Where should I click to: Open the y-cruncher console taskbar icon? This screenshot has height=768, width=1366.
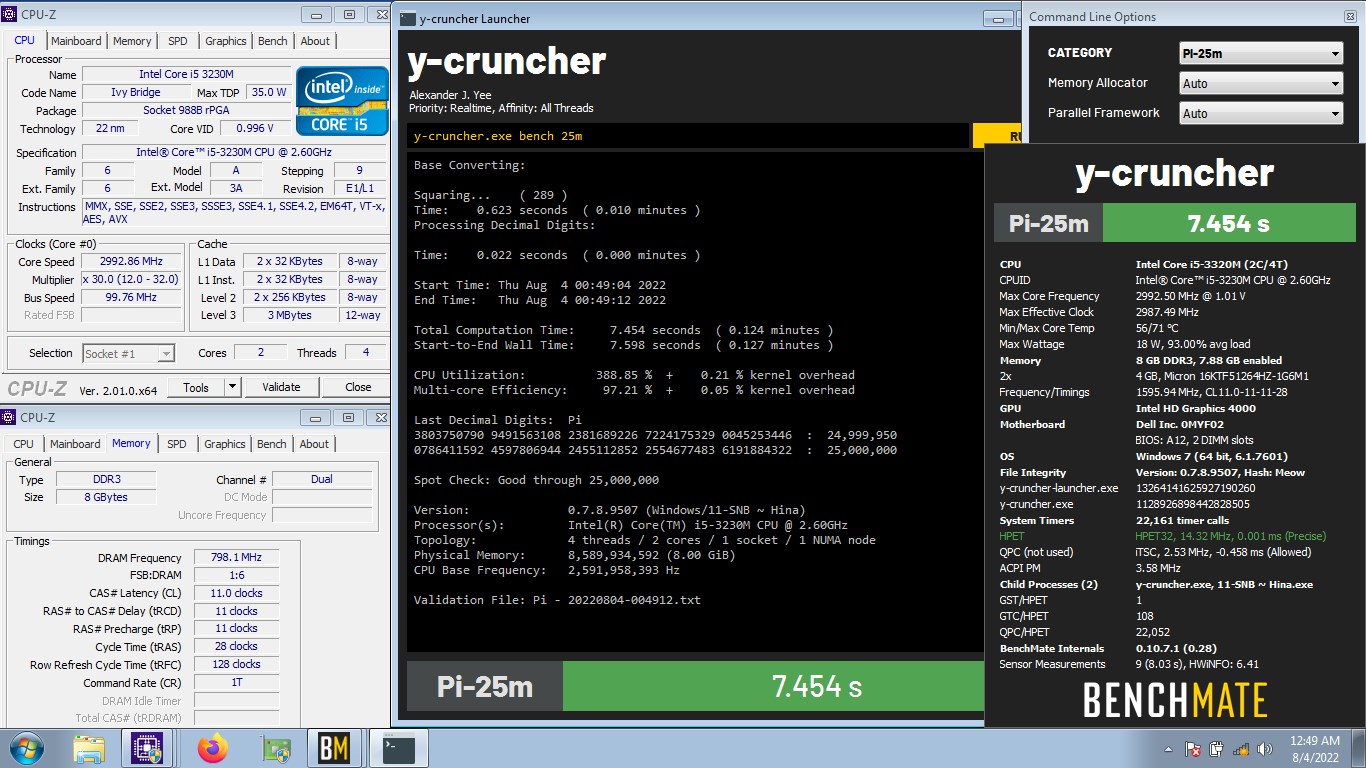[399, 748]
